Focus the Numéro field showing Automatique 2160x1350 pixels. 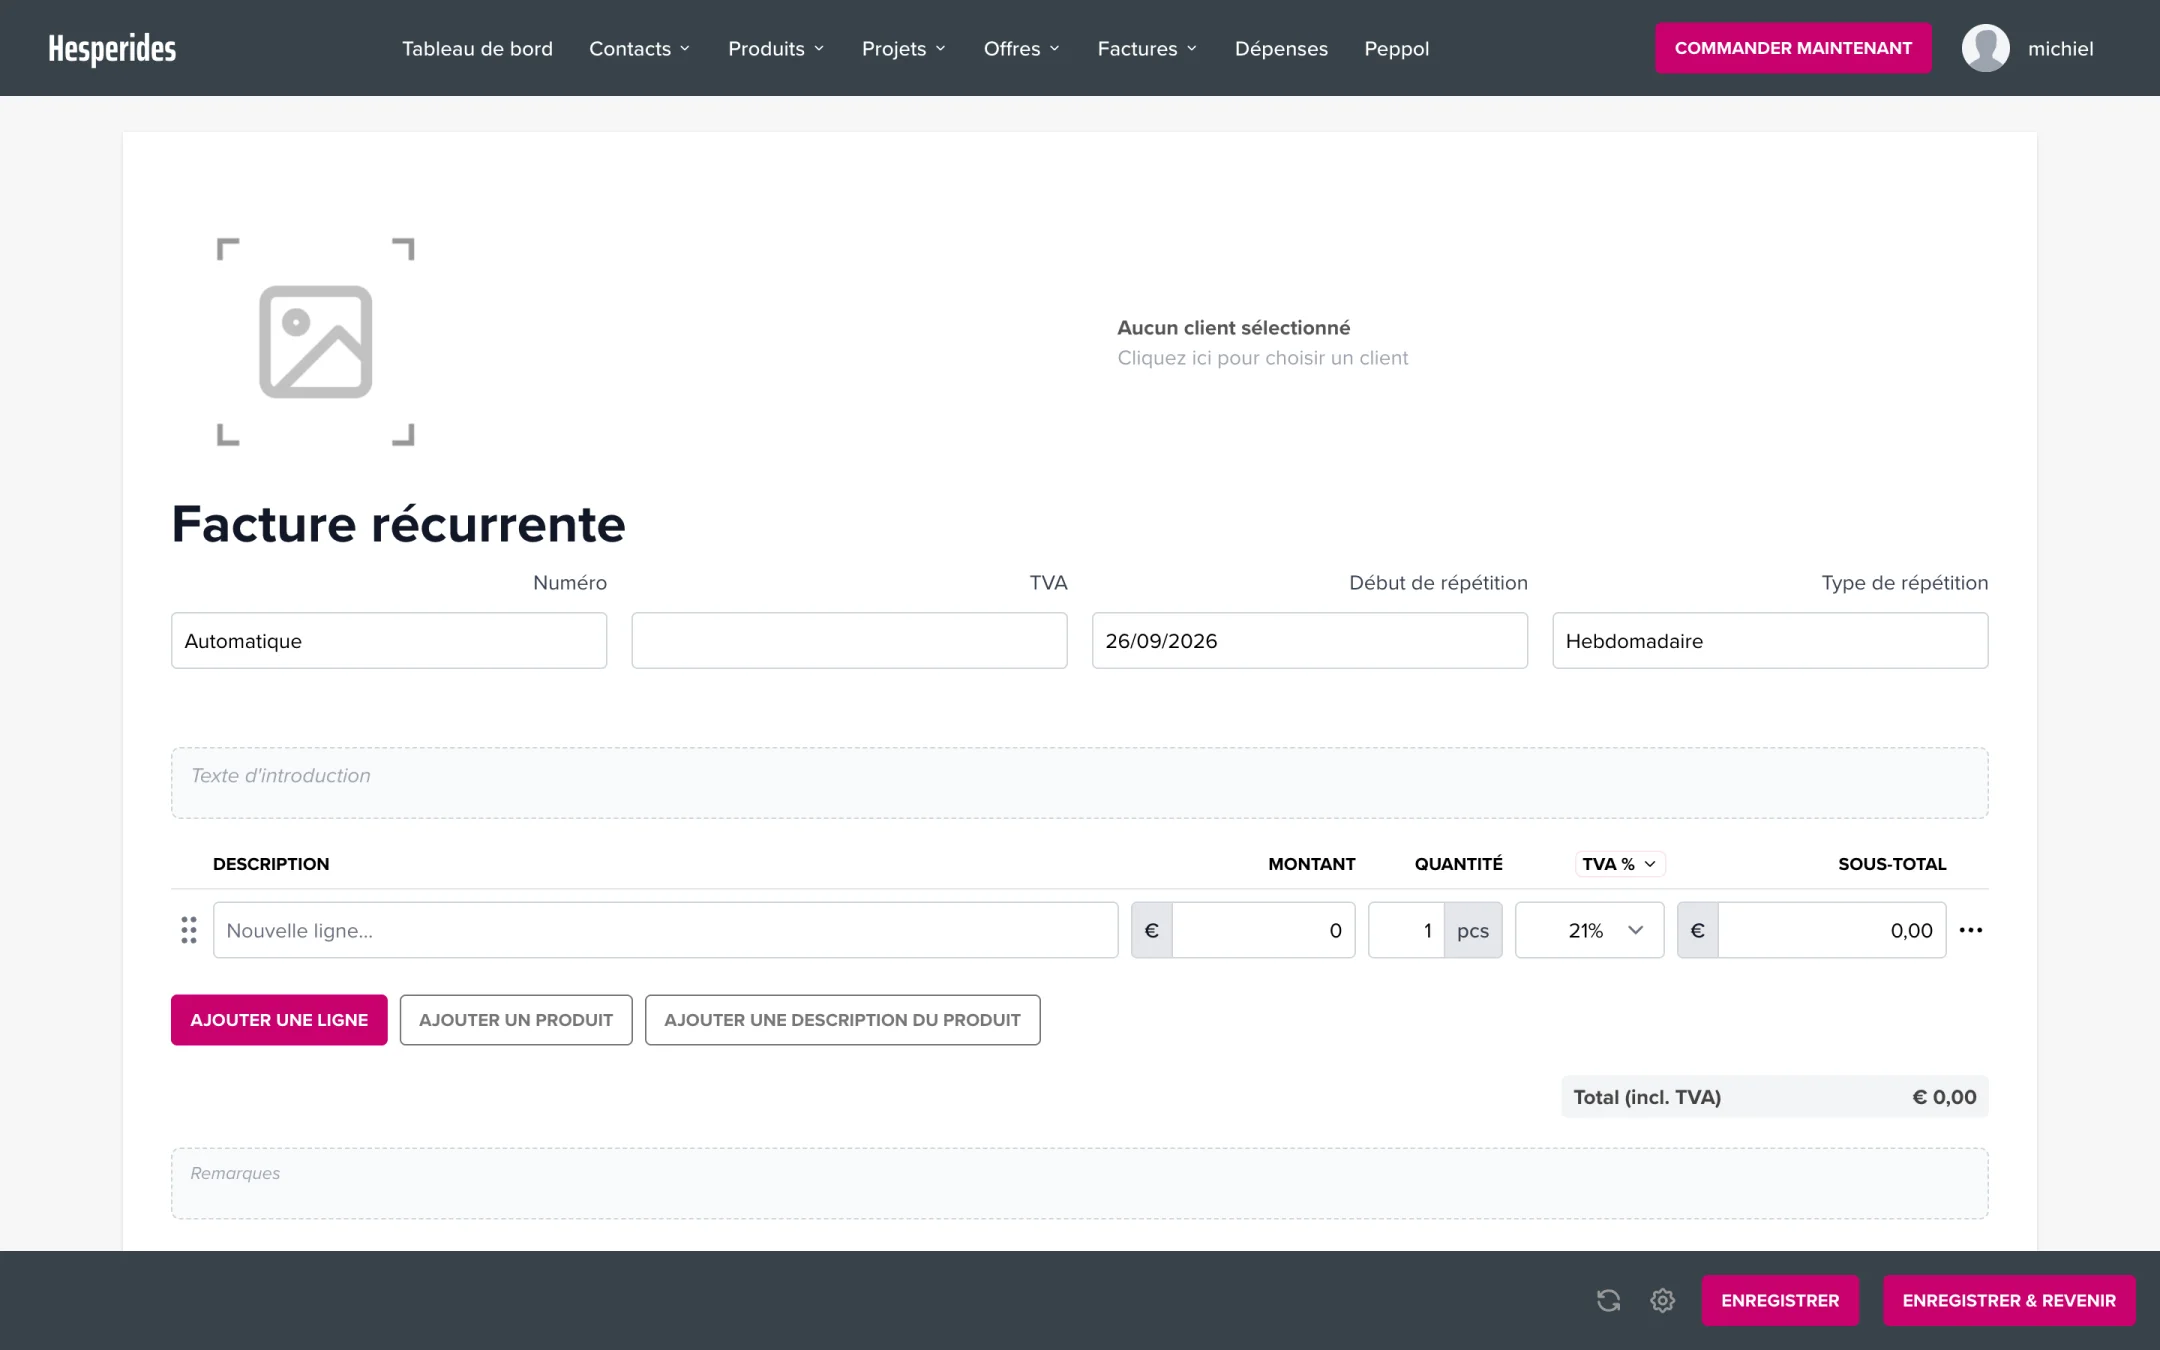tap(389, 640)
